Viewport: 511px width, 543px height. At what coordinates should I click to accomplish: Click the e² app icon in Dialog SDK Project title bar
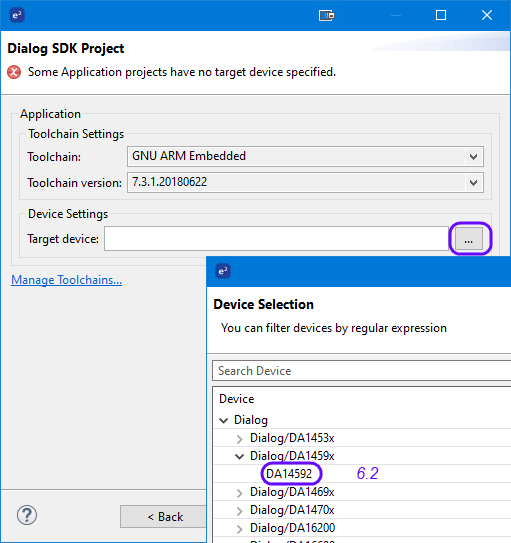[x=17, y=15]
